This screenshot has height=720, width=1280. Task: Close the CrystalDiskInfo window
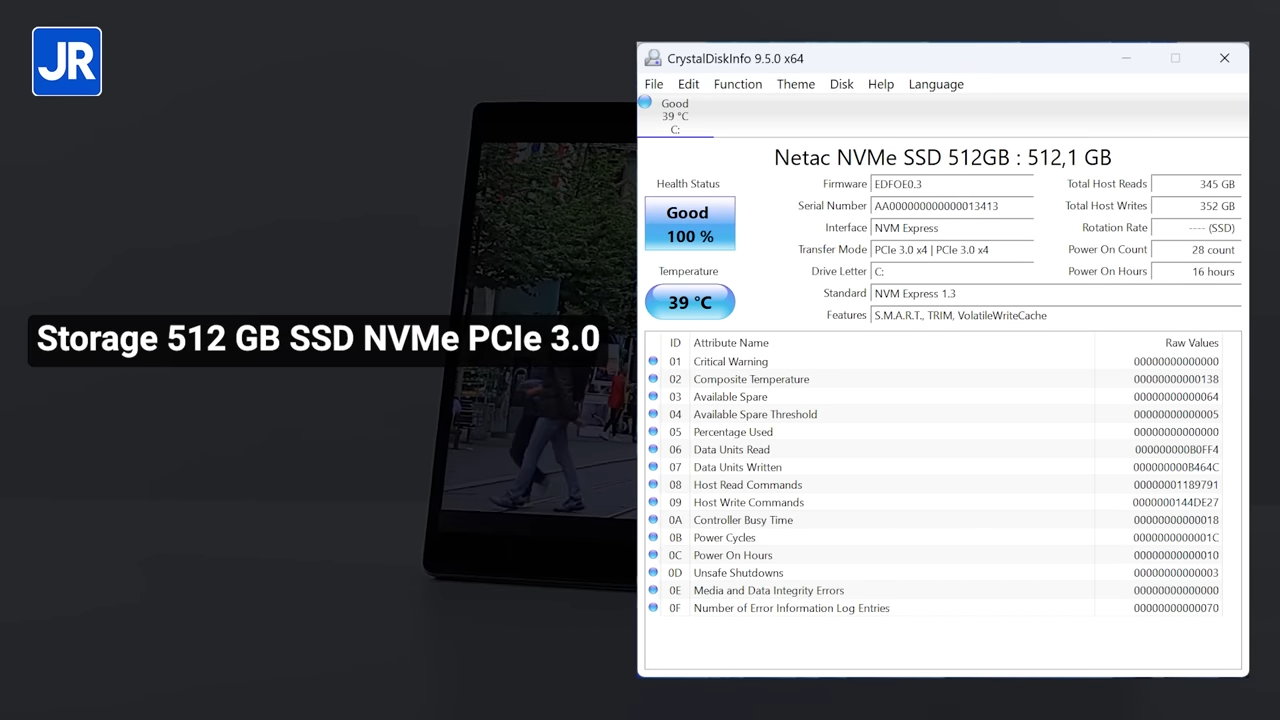point(1224,58)
